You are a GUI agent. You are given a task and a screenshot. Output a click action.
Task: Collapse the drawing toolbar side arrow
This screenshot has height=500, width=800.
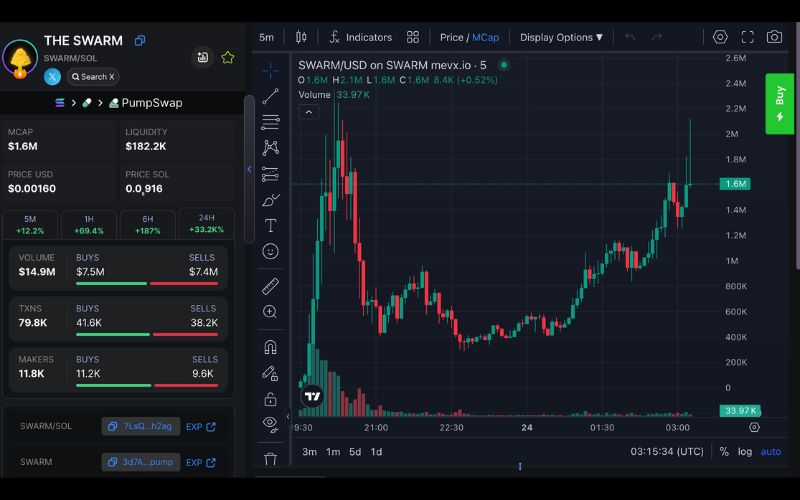tap(288, 416)
